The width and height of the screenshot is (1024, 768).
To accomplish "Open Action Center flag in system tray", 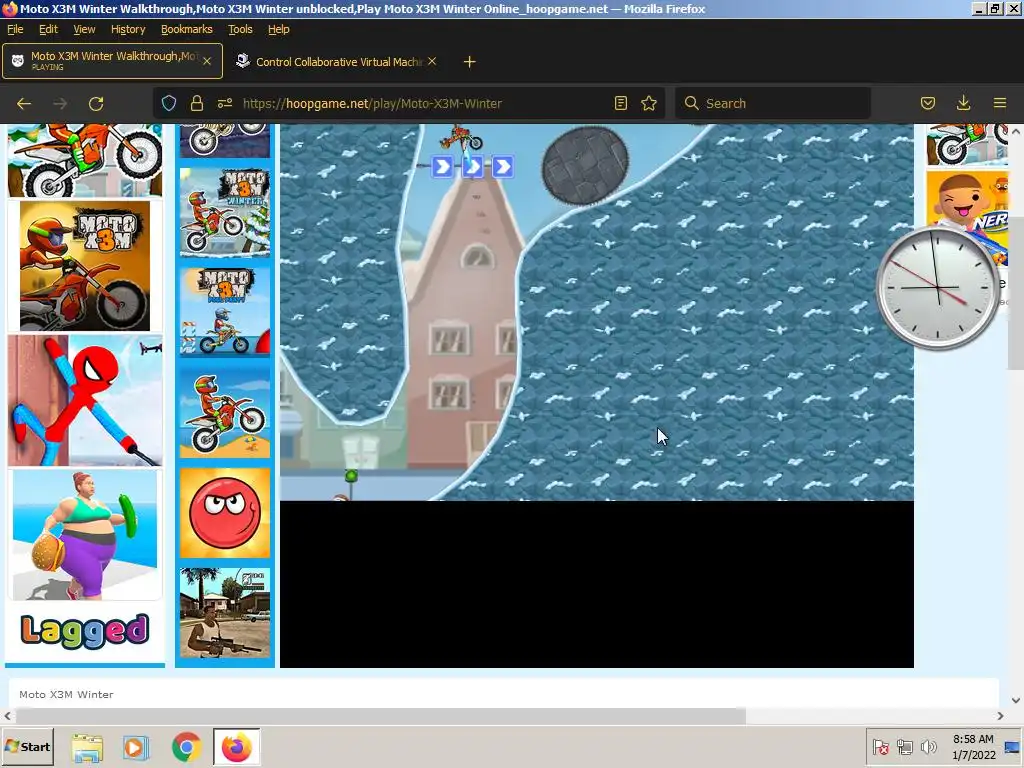I will (x=880, y=747).
